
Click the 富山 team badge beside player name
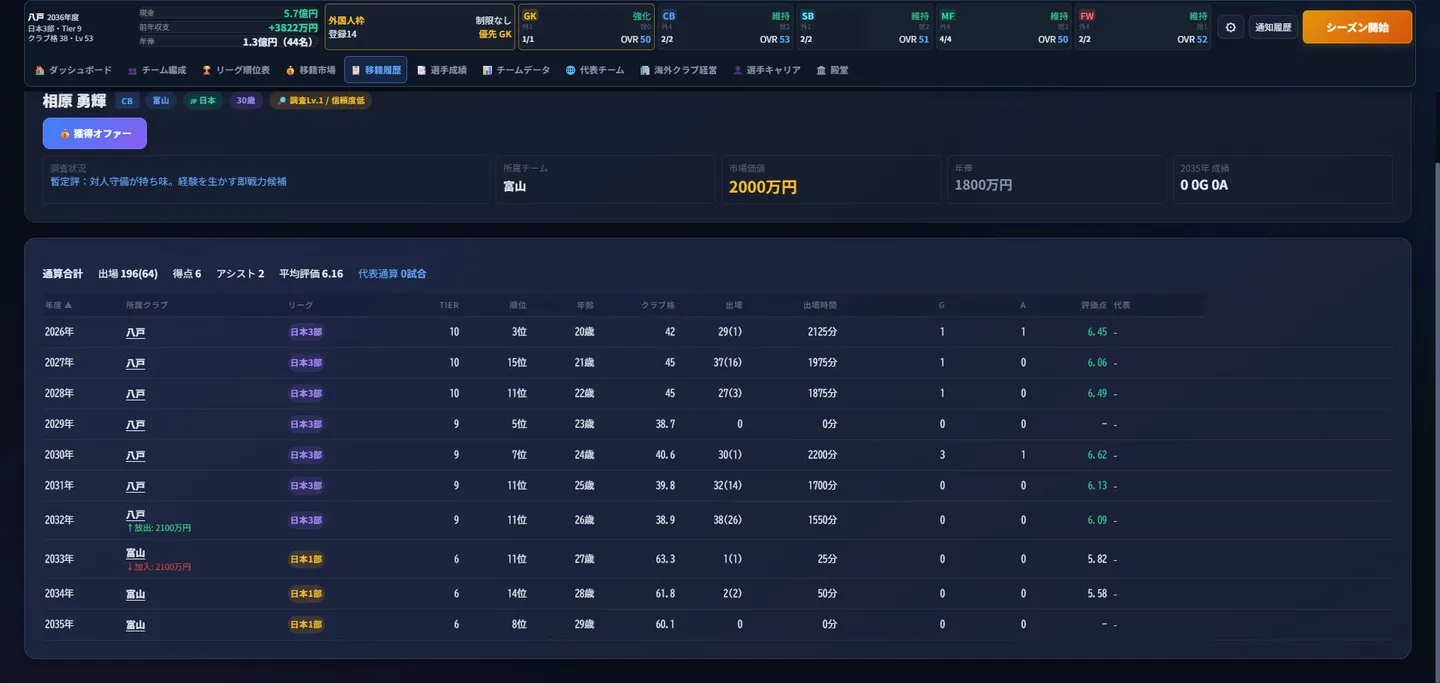coord(160,101)
